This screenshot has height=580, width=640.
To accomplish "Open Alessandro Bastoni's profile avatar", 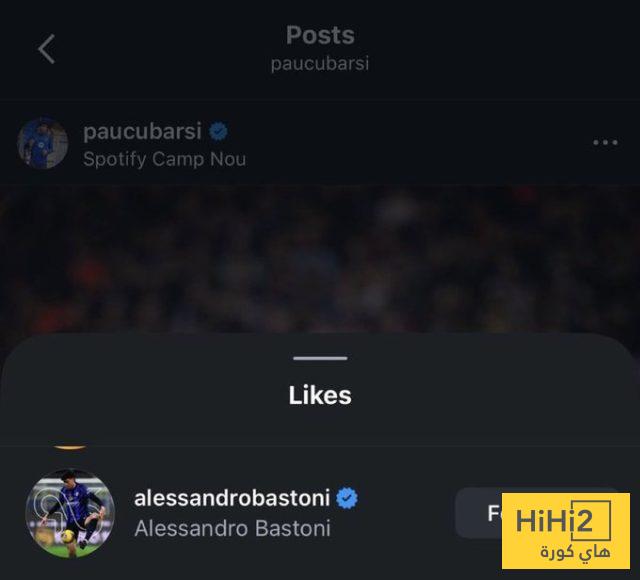I will [70, 513].
